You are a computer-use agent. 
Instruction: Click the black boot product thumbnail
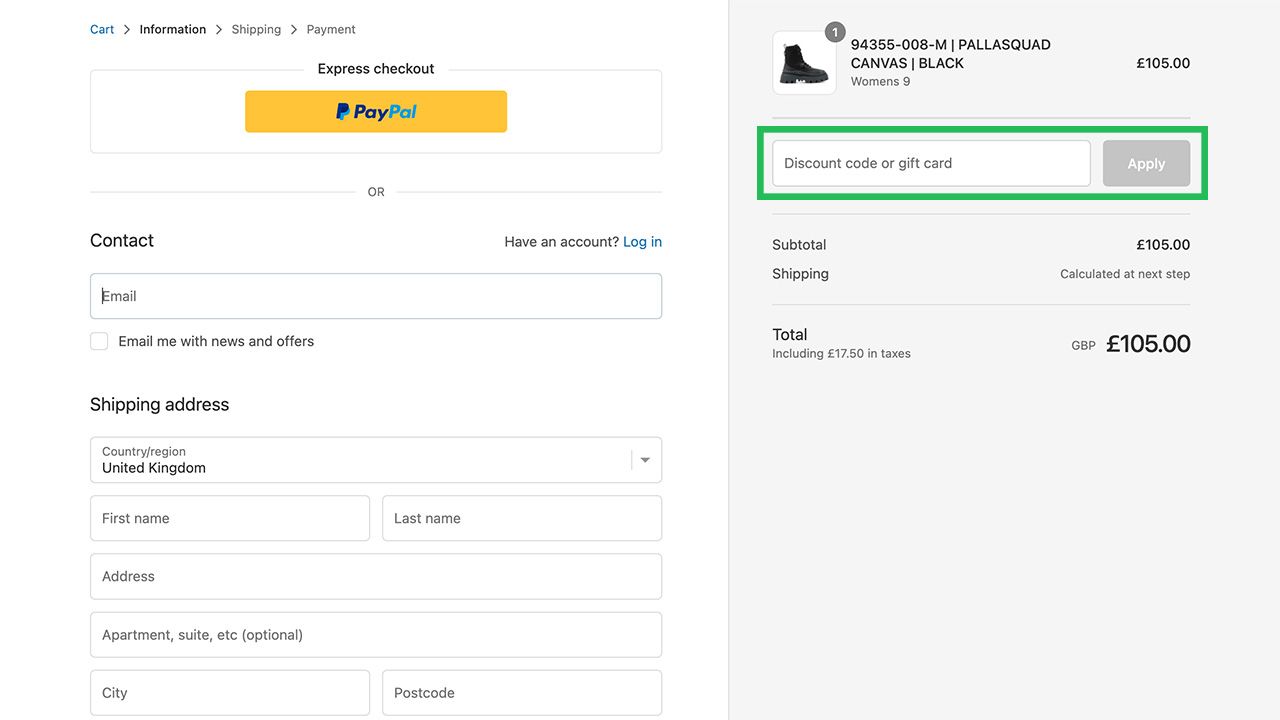tap(804, 63)
